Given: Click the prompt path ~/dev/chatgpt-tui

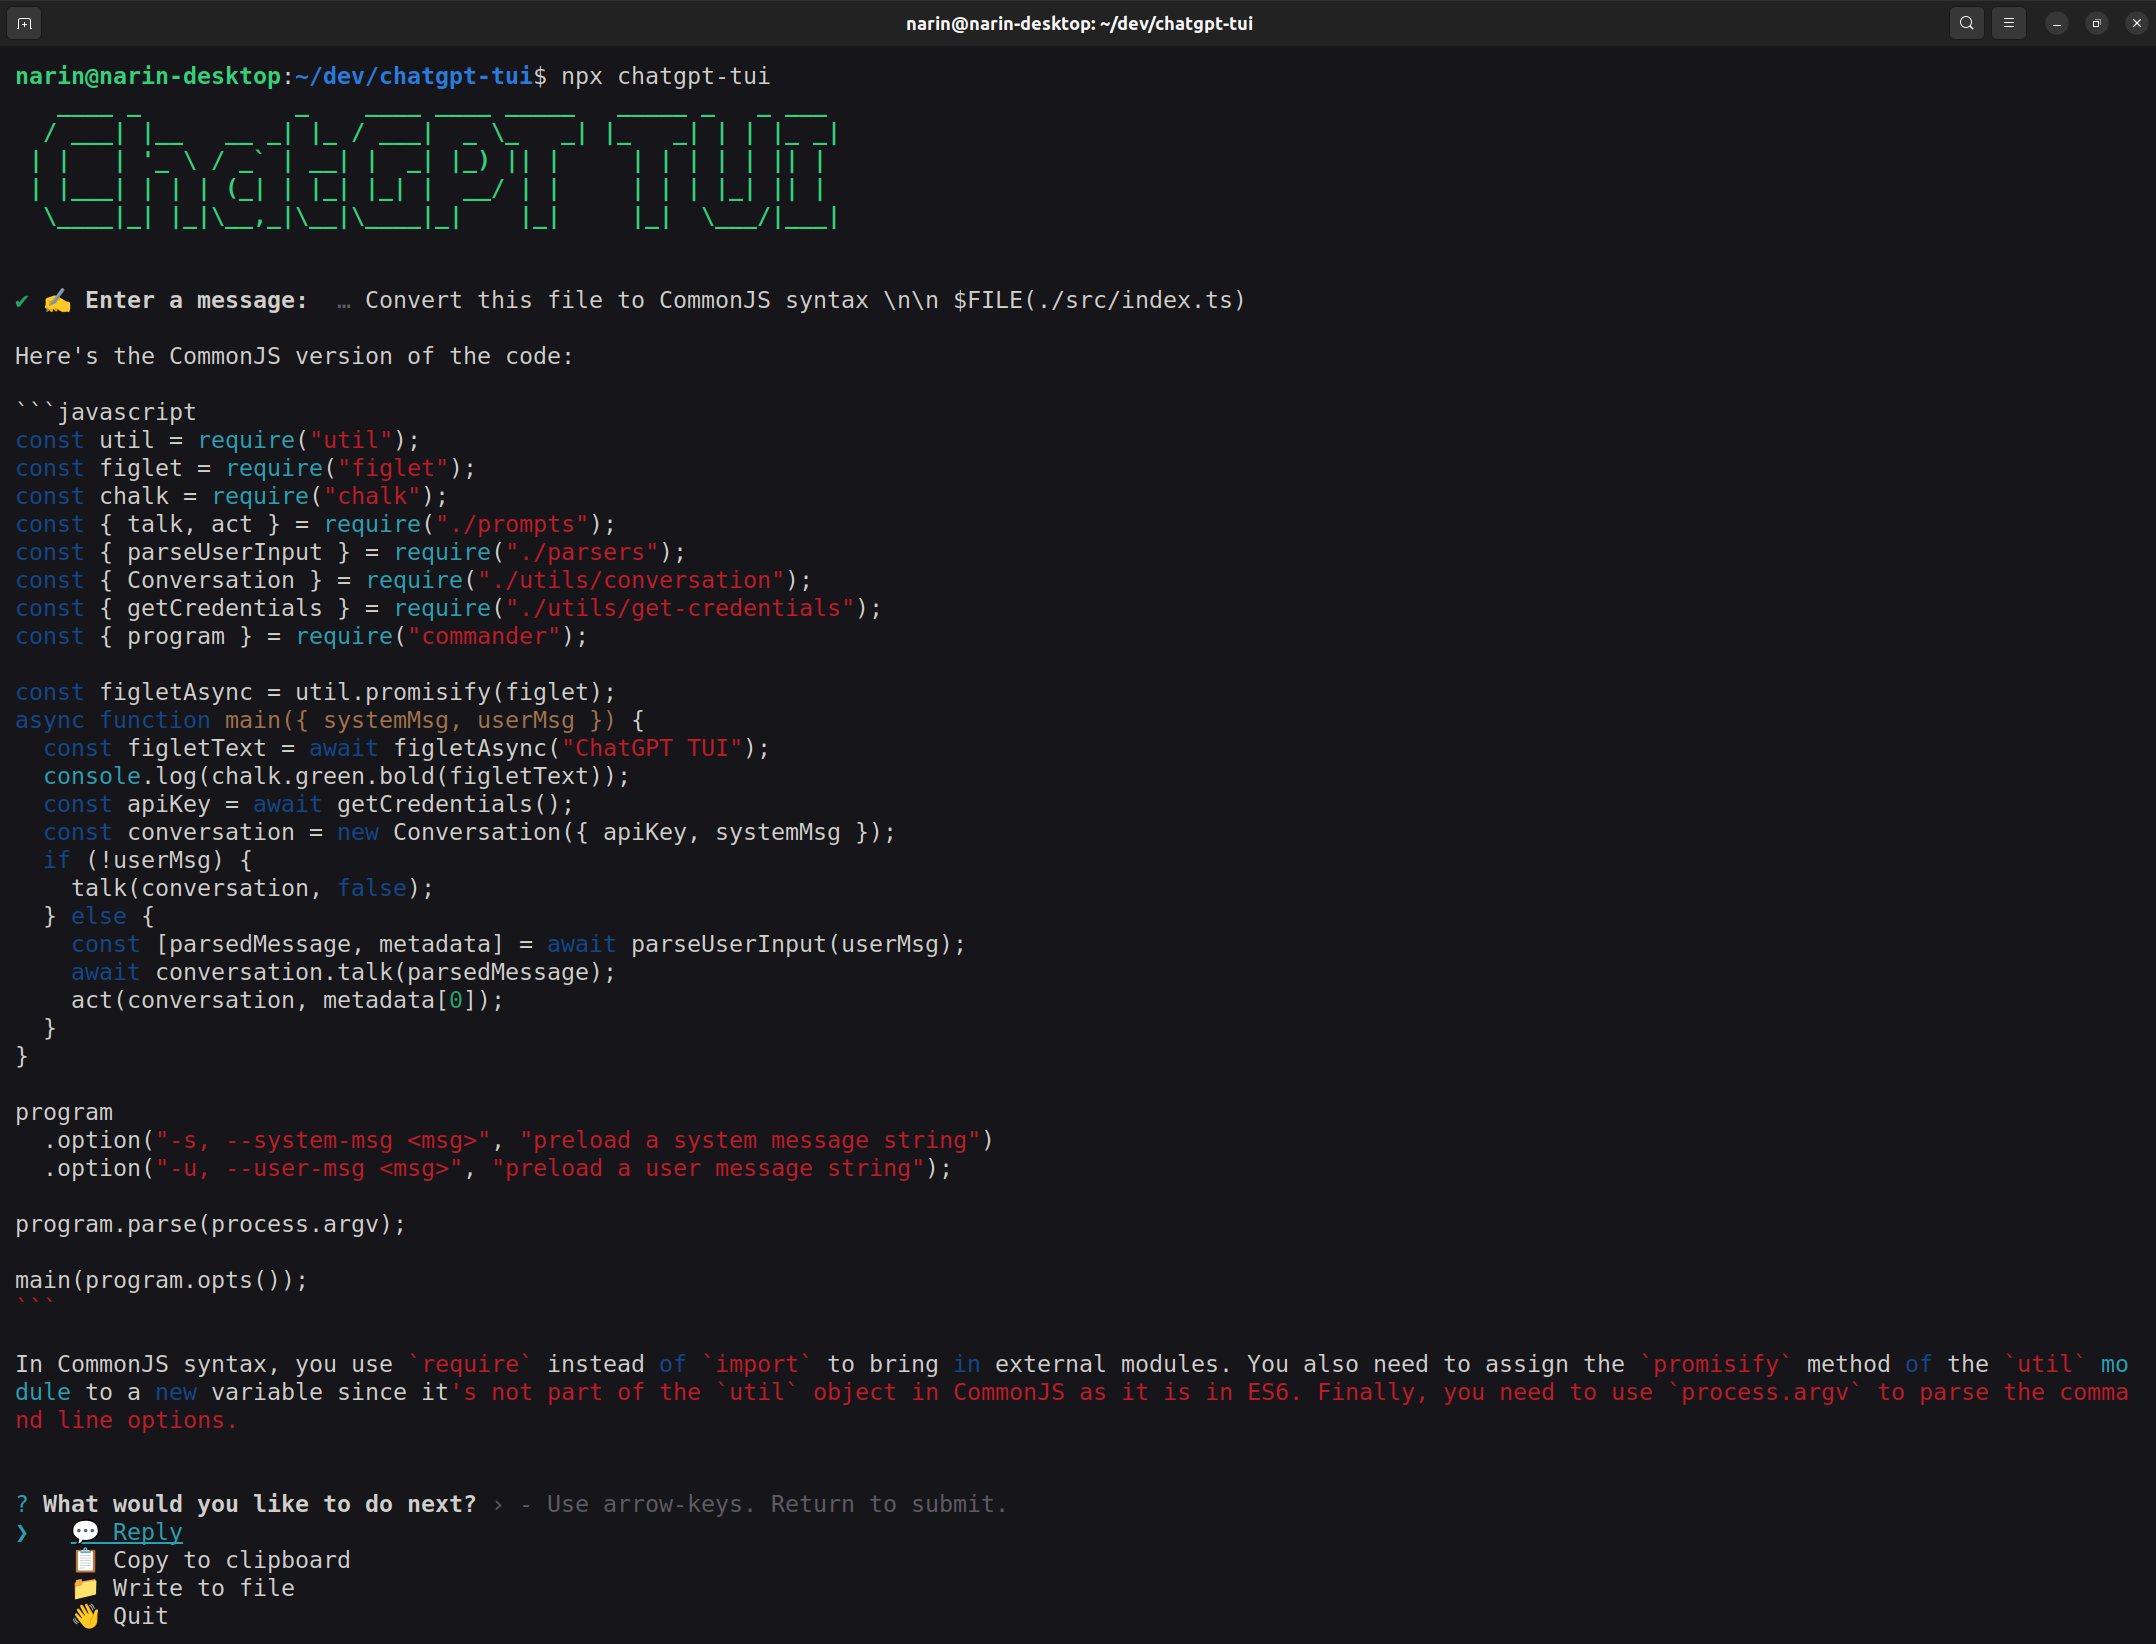Looking at the screenshot, I should click(413, 76).
